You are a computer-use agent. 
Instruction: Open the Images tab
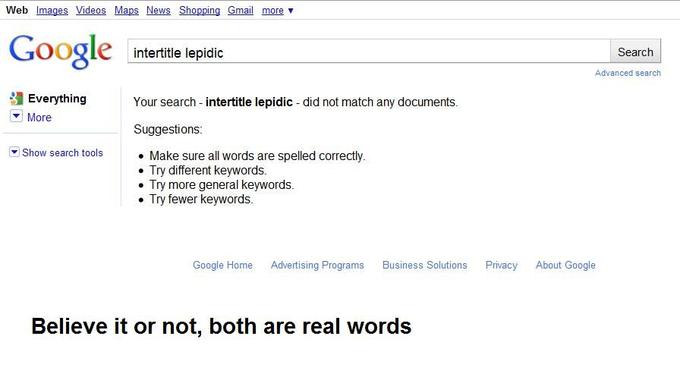[x=52, y=10]
